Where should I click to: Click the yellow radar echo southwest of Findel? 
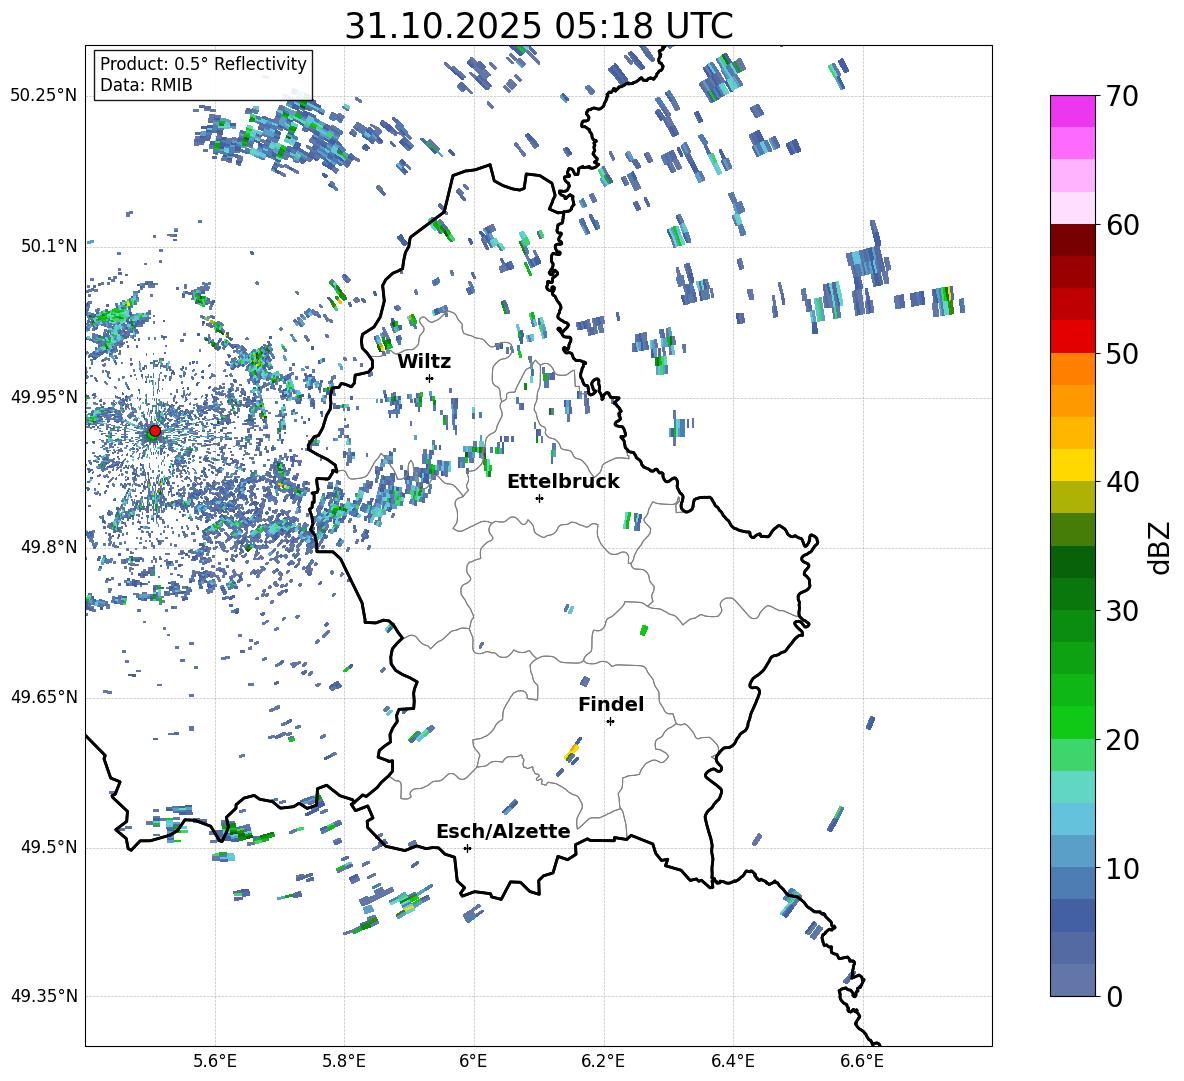(572, 751)
